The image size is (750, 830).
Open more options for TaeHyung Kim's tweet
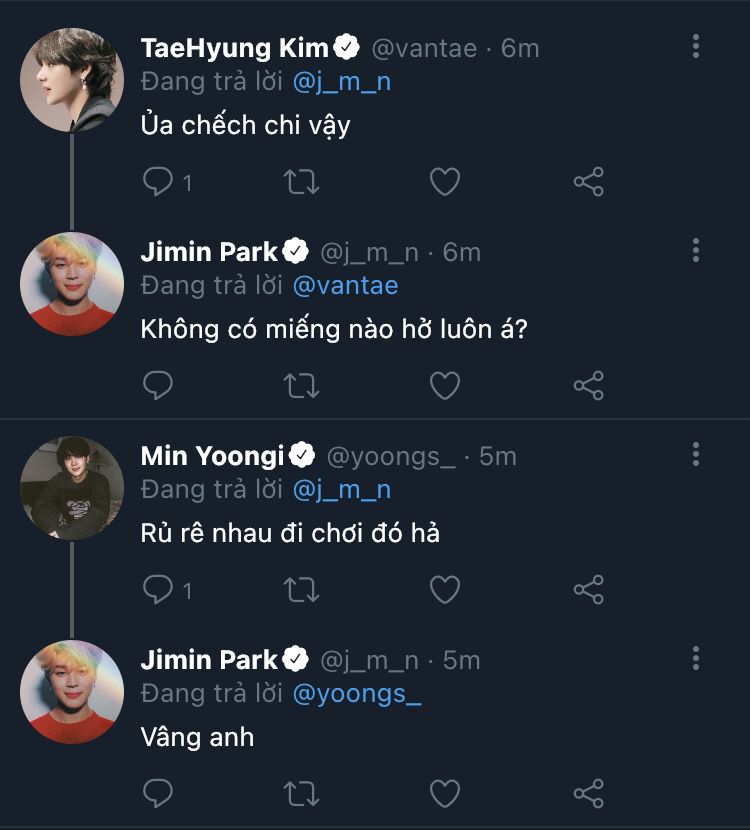tap(696, 46)
